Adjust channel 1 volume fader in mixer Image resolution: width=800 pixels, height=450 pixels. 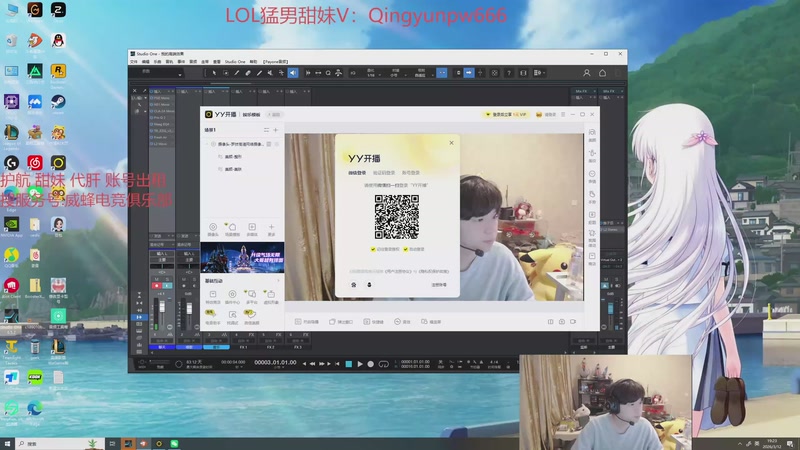(x=163, y=307)
